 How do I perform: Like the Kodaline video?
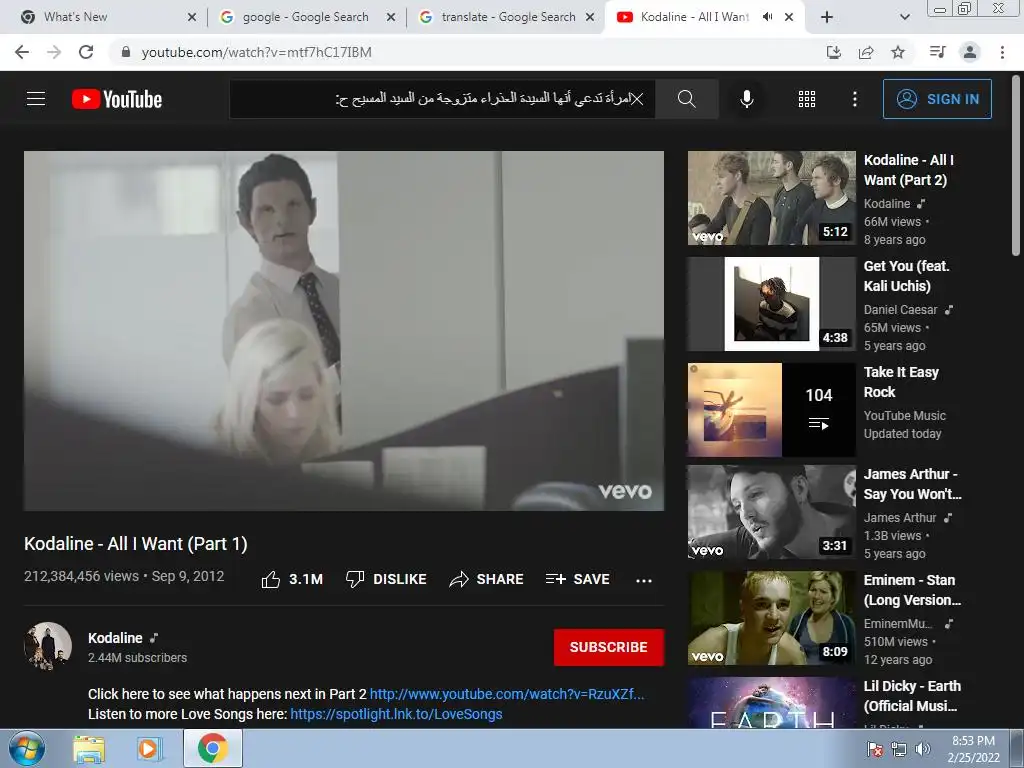click(x=292, y=579)
